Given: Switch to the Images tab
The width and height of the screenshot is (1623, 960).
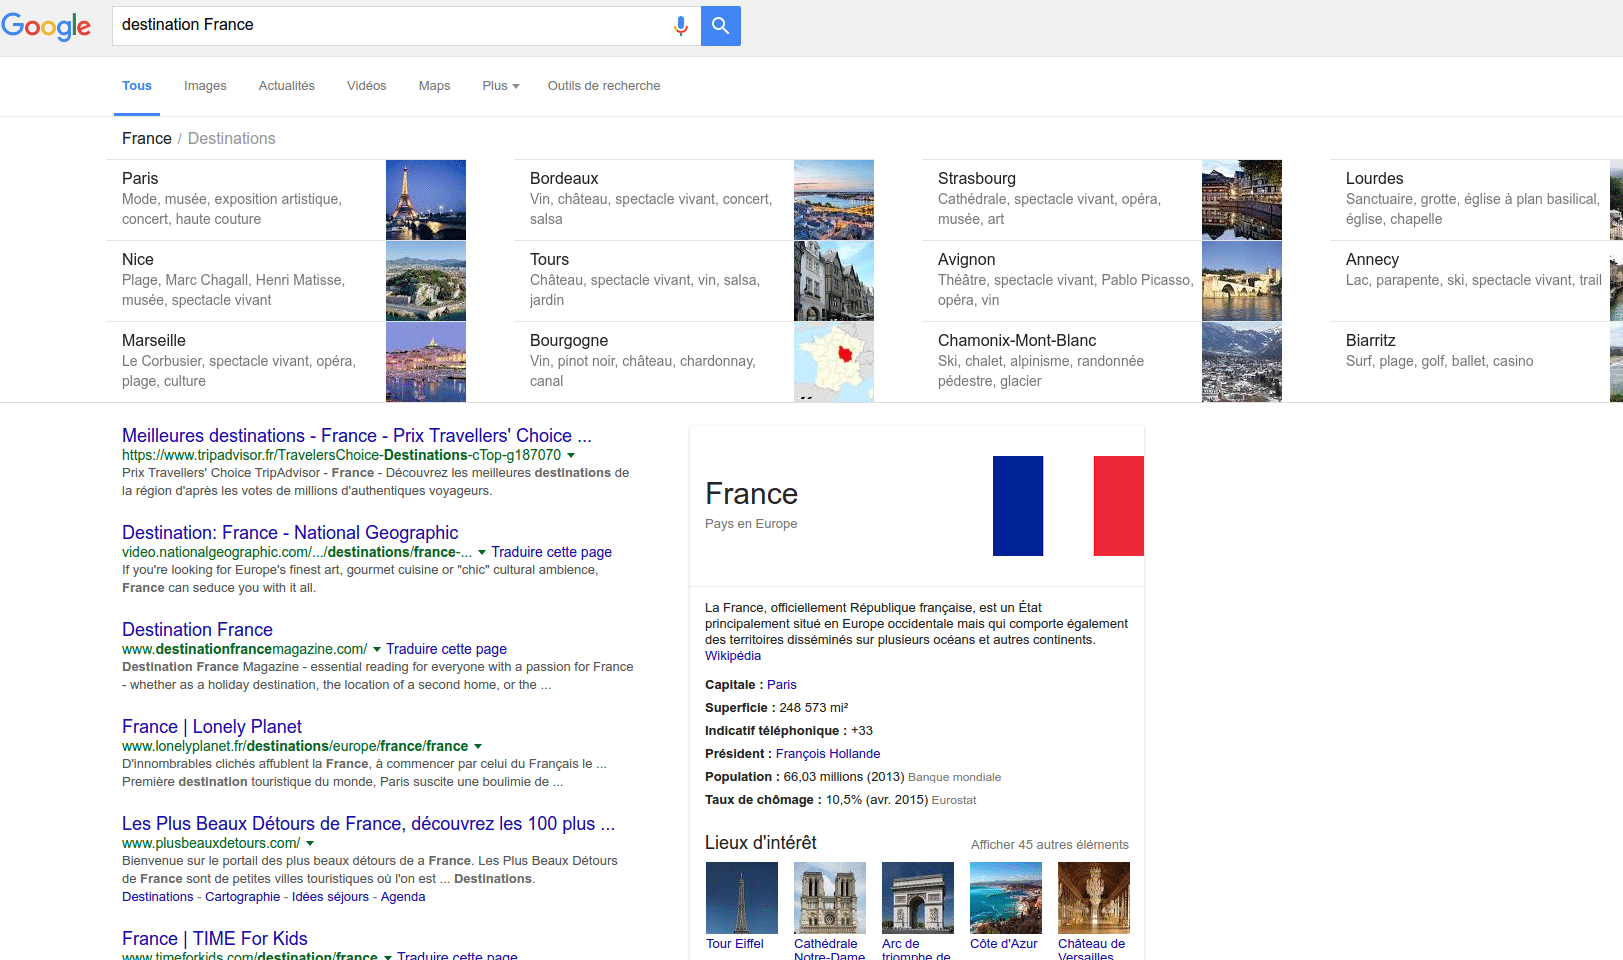Looking at the screenshot, I should point(205,86).
